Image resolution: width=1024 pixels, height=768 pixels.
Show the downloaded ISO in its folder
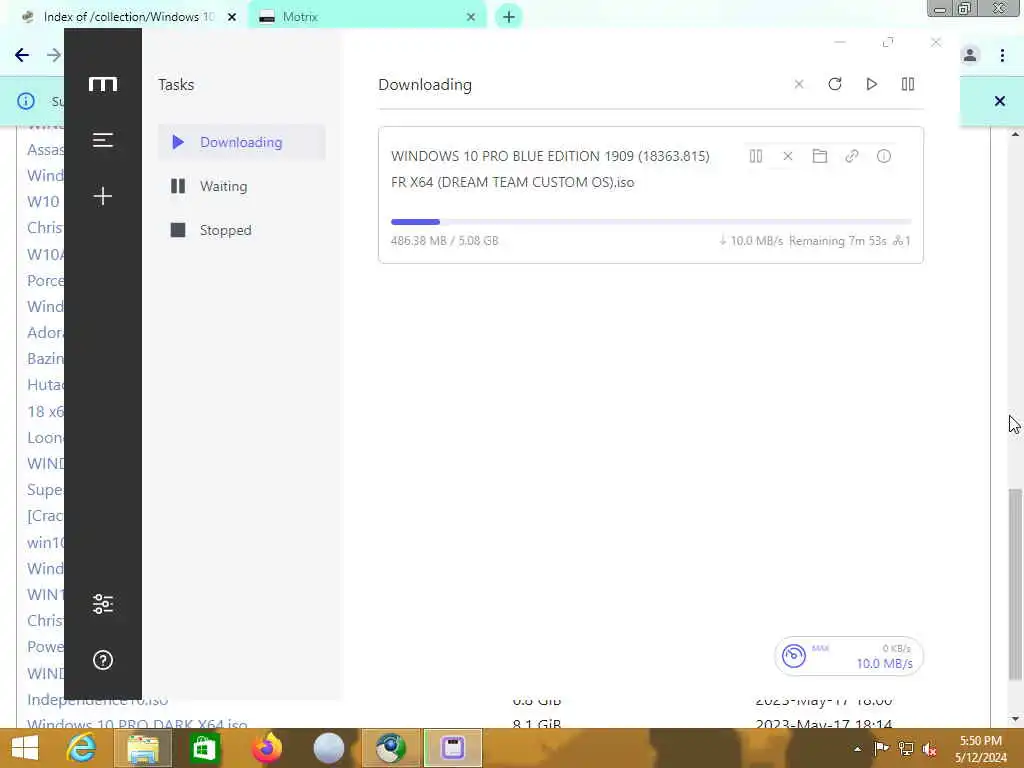(820, 156)
